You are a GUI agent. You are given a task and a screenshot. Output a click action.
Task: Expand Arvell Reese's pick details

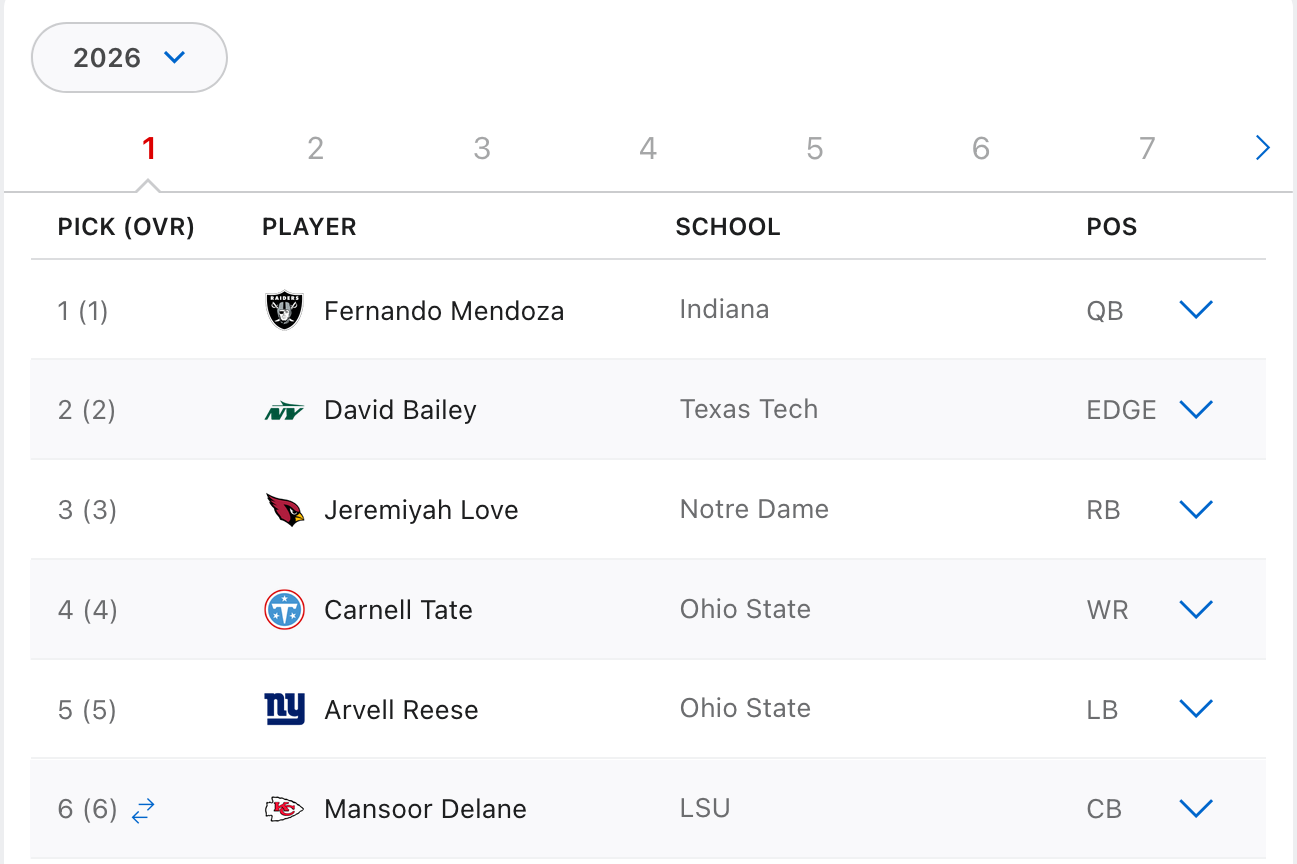click(x=1196, y=709)
